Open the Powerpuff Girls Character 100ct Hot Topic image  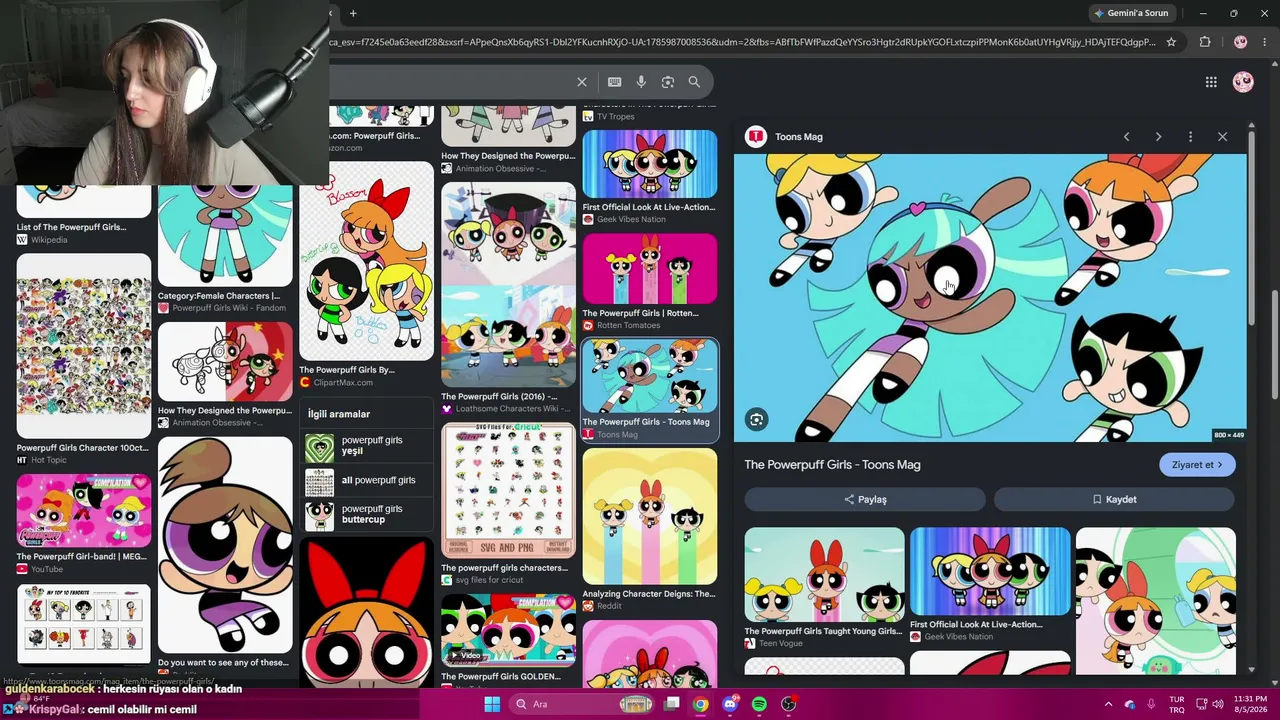(84, 346)
